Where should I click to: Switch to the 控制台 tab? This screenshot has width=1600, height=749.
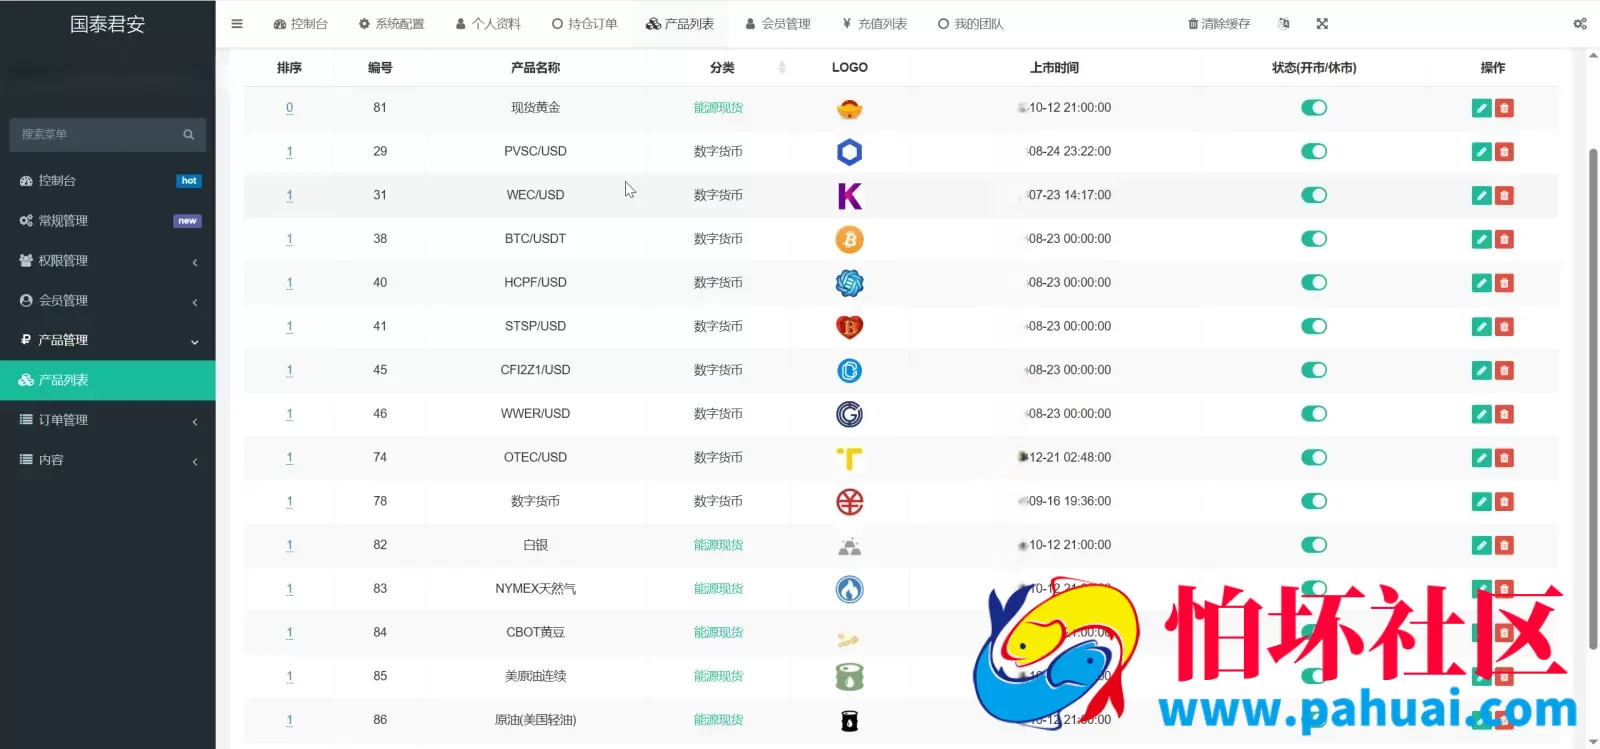[300, 24]
